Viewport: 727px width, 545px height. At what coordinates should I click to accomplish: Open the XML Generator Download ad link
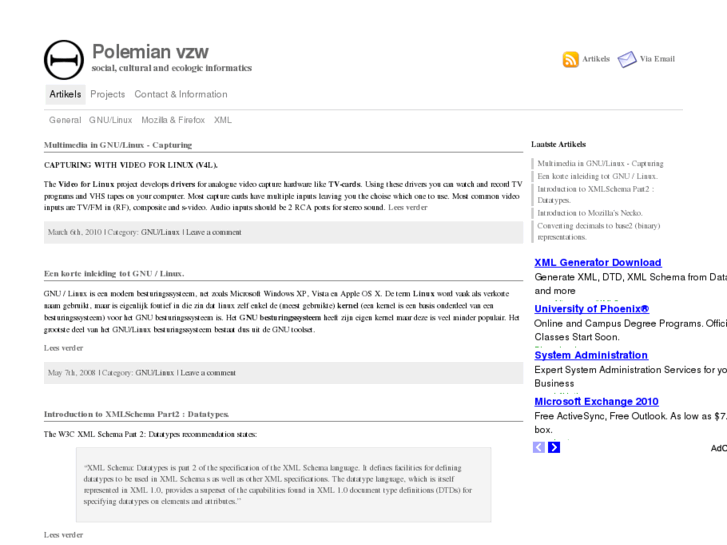(x=598, y=263)
